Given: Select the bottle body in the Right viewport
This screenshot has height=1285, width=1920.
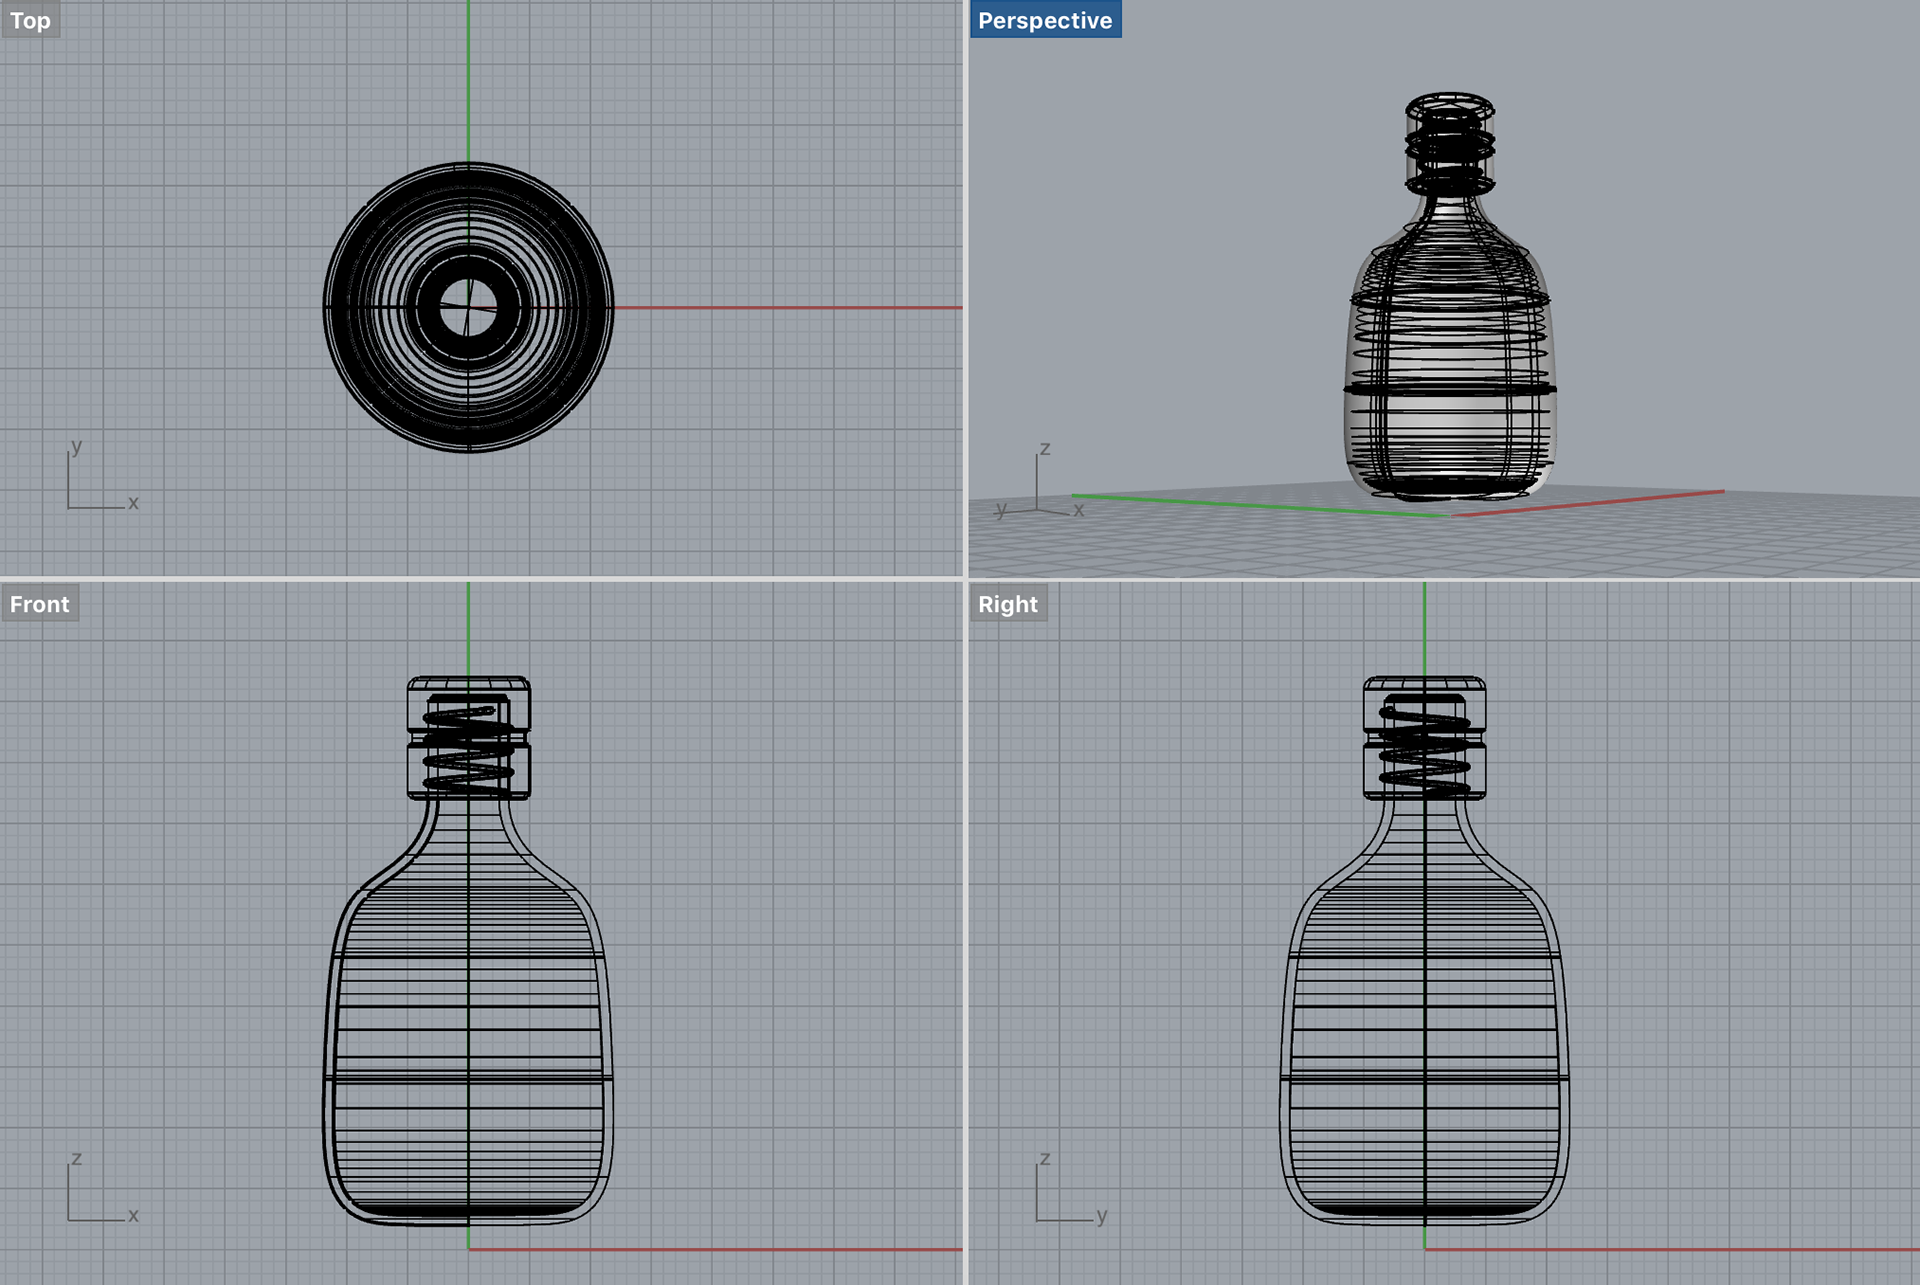Looking at the screenshot, I should click(1424, 1010).
